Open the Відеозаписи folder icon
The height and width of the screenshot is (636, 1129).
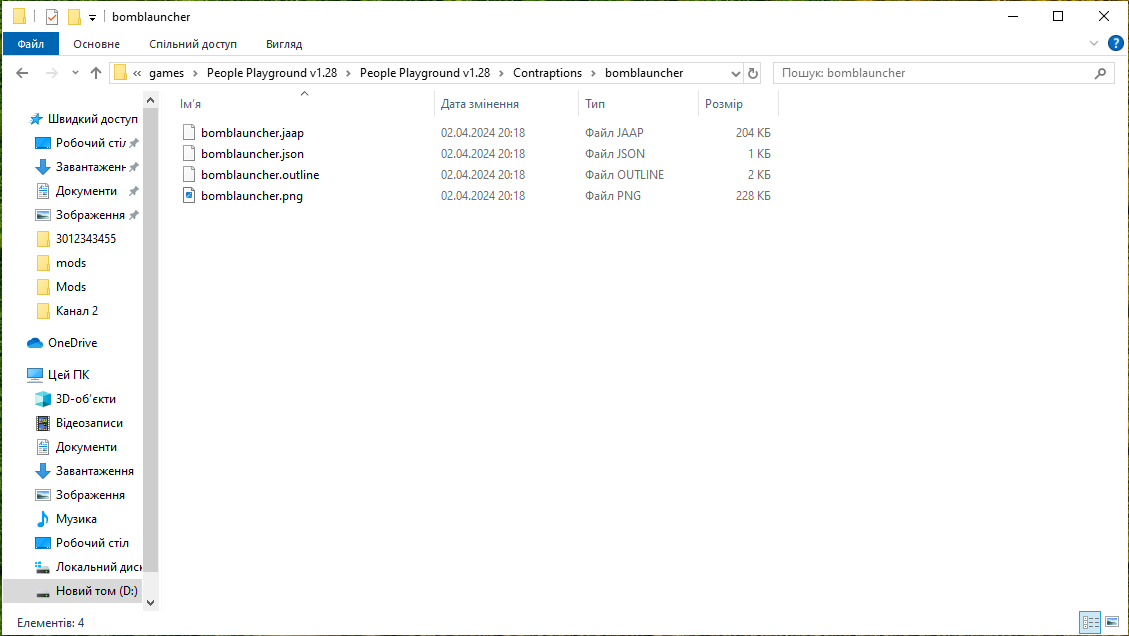tap(43, 423)
